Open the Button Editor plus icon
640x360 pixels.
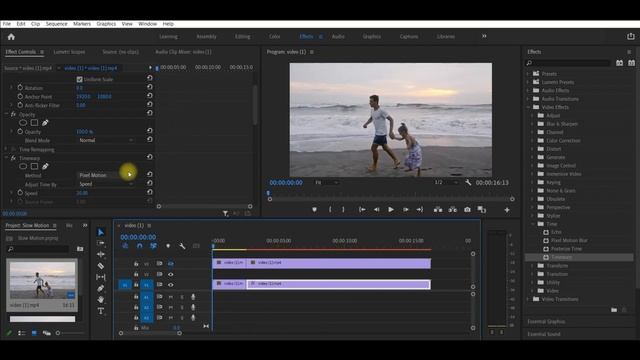[507, 210]
